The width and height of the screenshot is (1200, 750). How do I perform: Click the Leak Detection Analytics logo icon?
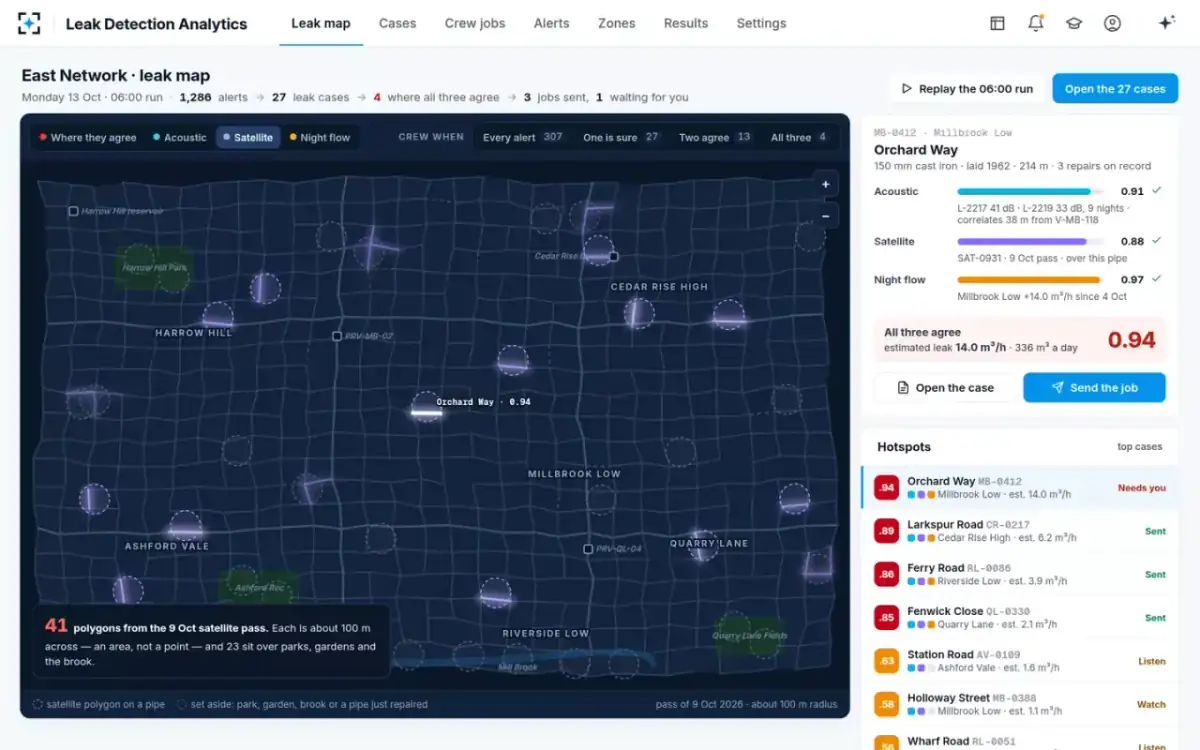pos(30,23)
